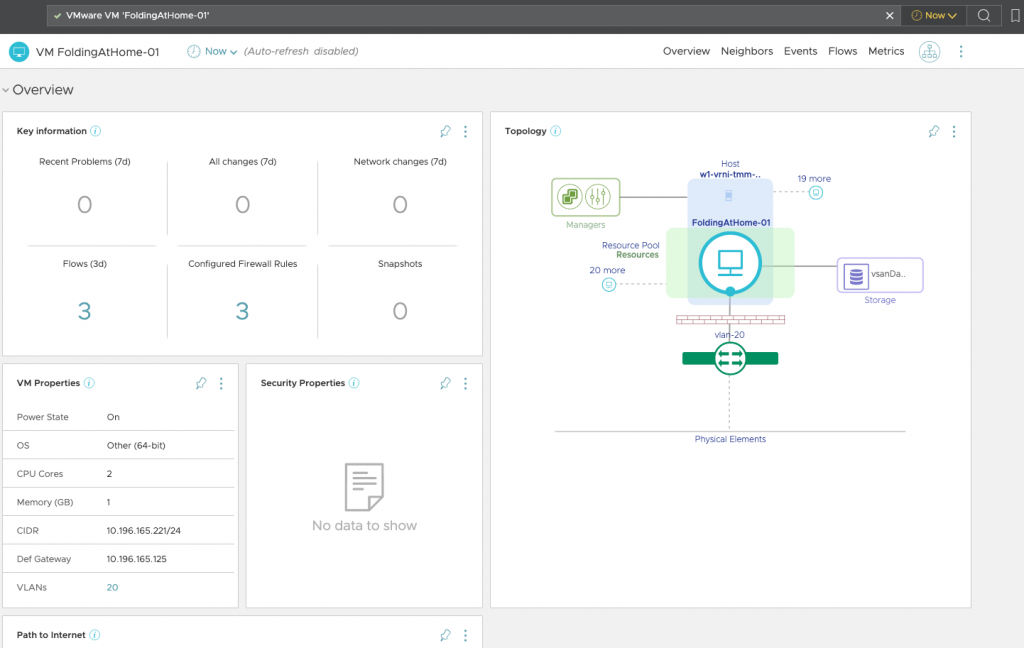Clear the search query with X

tap(890, 16)
